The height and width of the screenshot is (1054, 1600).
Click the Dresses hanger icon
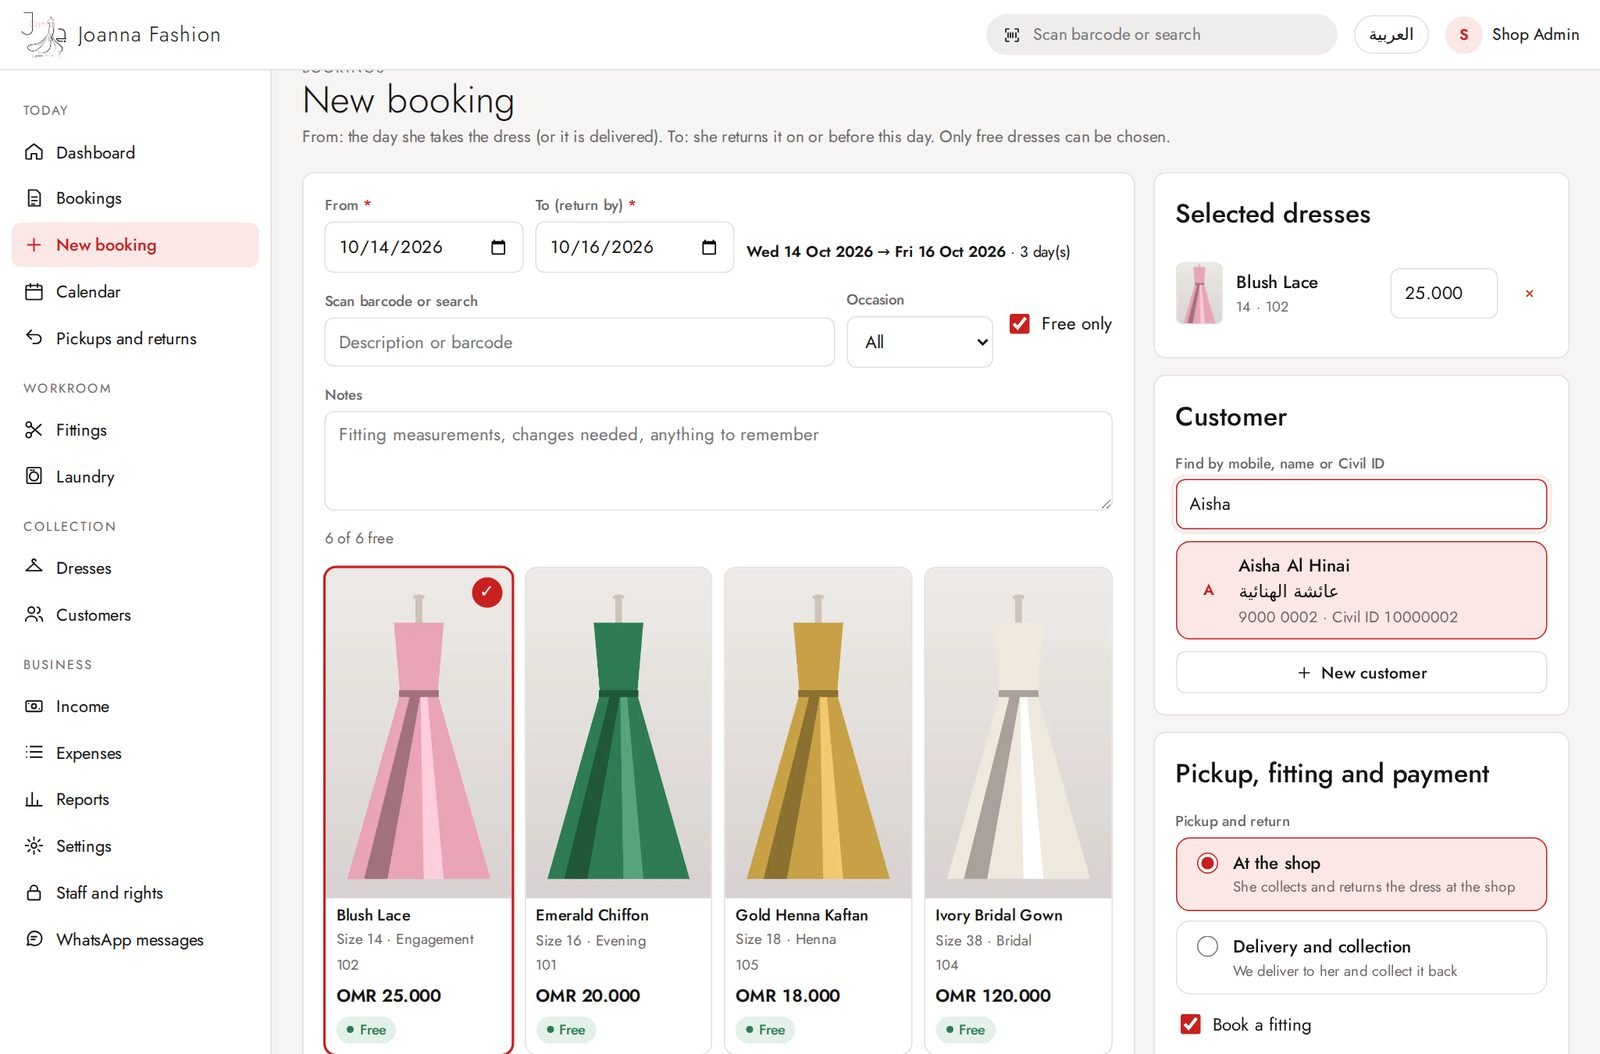[x=34, y=567]
